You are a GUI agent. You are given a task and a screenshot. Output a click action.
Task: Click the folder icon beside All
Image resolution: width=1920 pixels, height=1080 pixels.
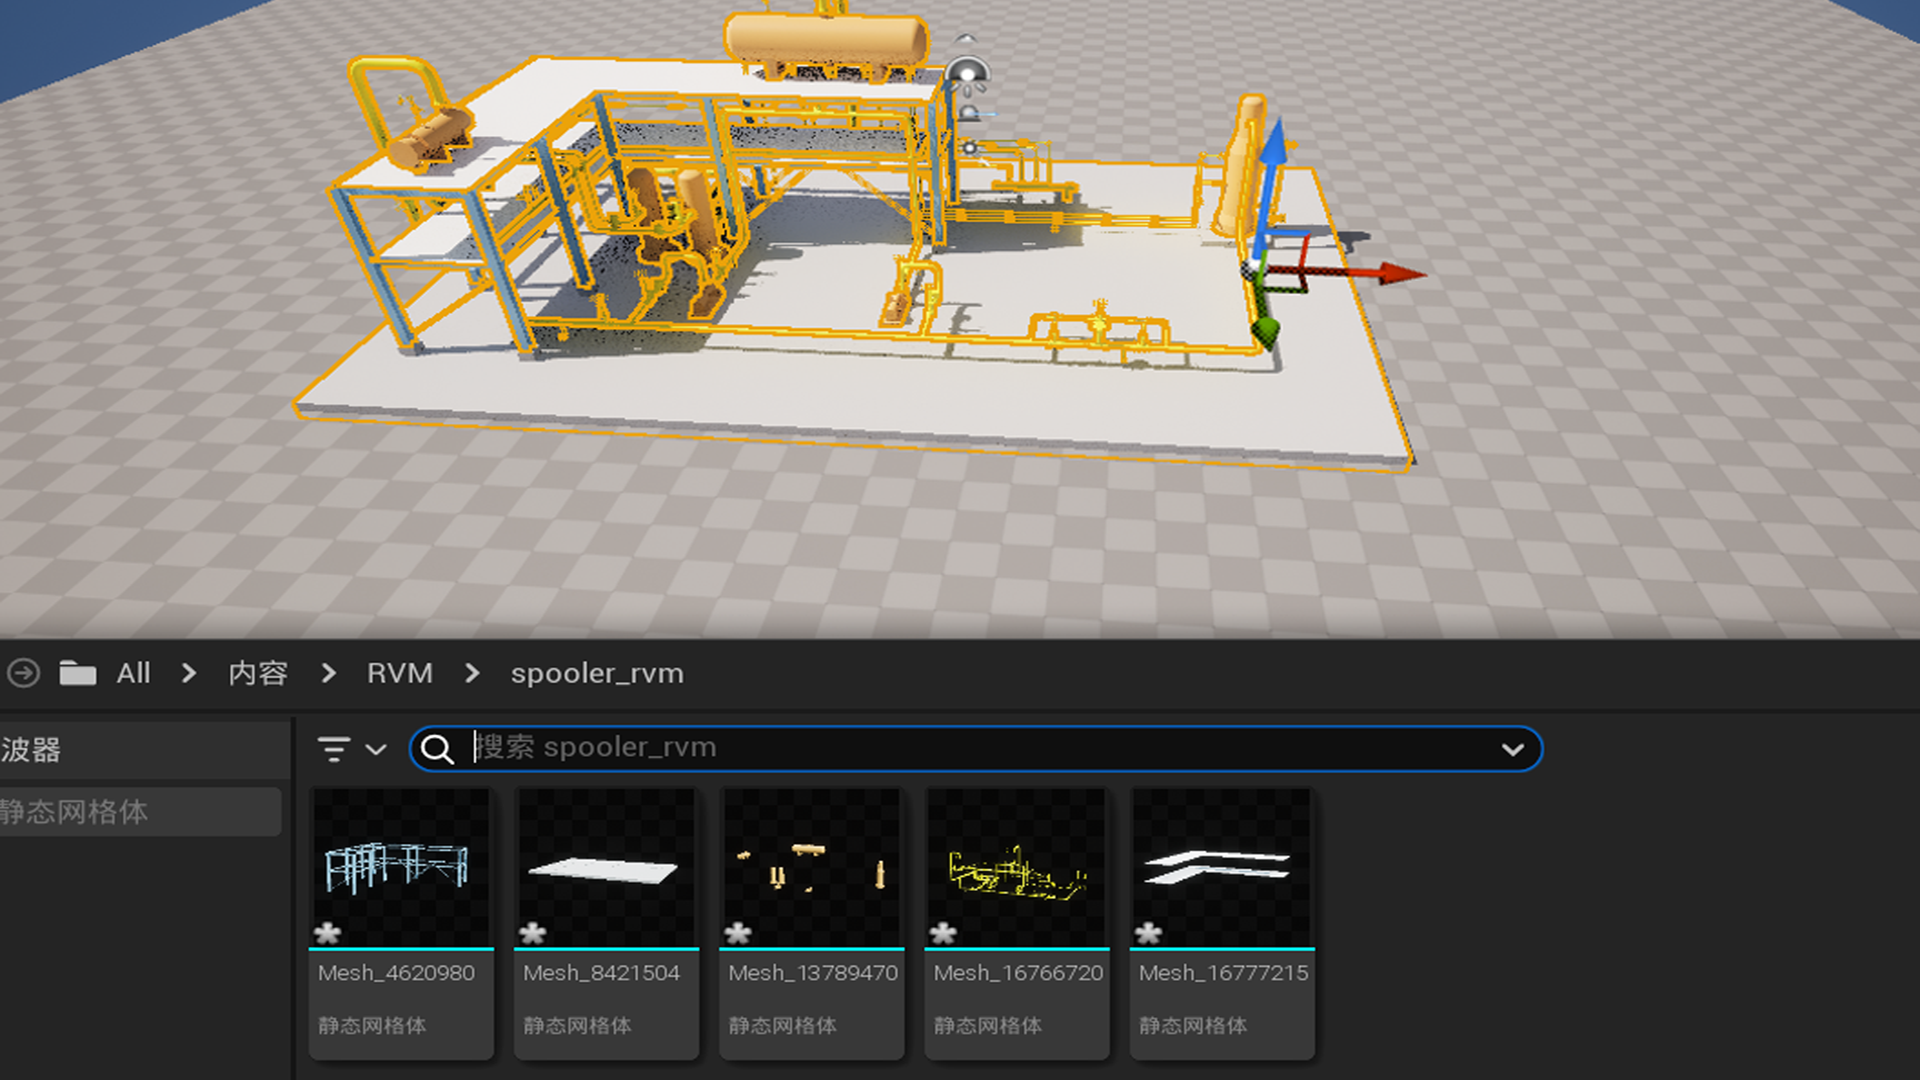click(x=77, y=673)
